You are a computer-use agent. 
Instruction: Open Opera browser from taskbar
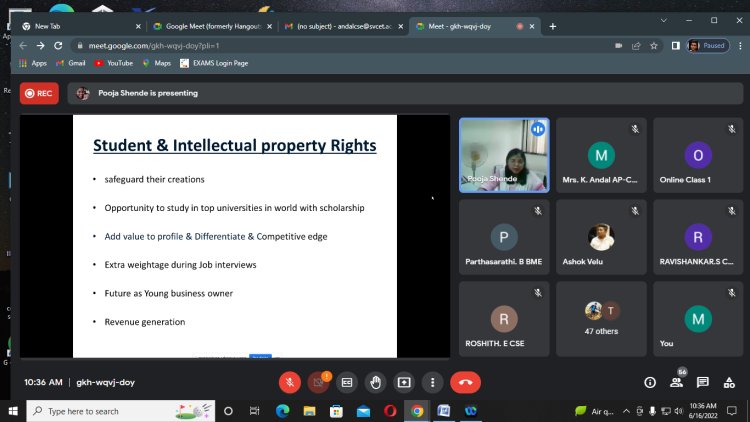[x=390, y=411]
